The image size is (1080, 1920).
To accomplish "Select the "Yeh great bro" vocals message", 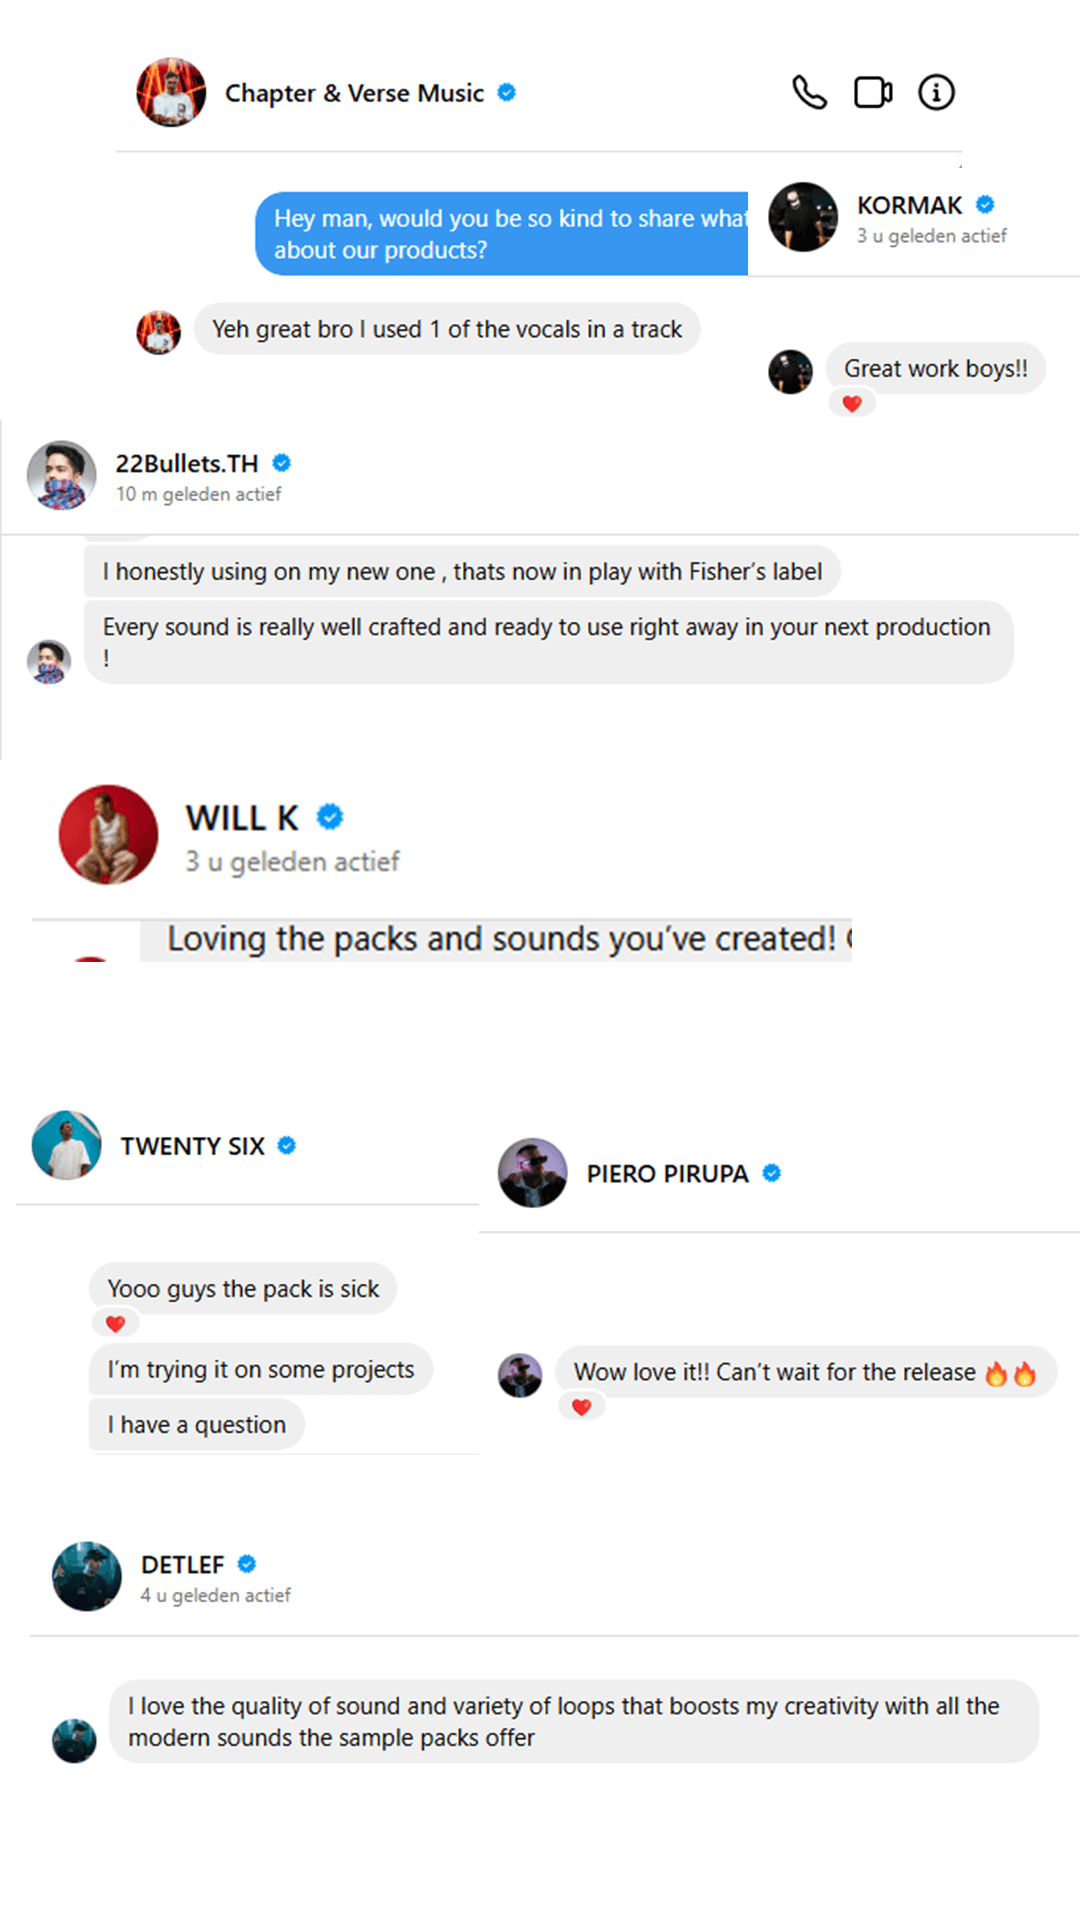I will tap(447, 329).
